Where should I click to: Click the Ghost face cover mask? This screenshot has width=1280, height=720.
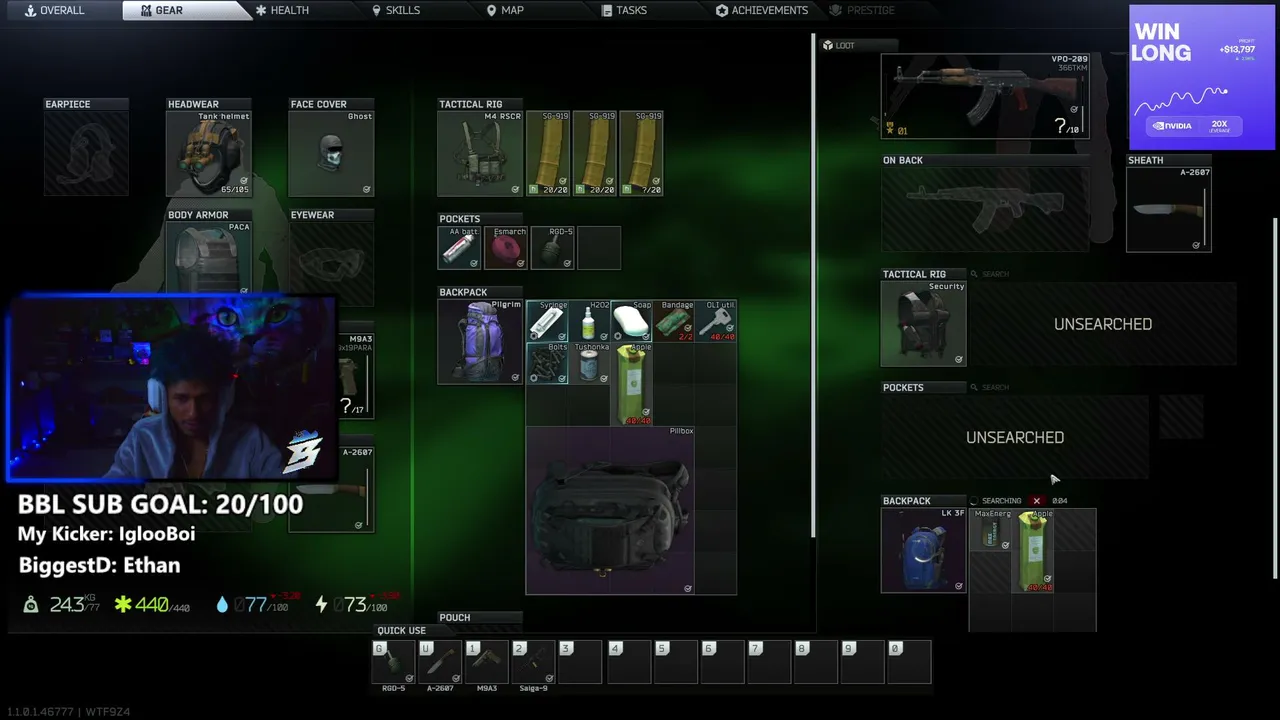coord(331,153)
